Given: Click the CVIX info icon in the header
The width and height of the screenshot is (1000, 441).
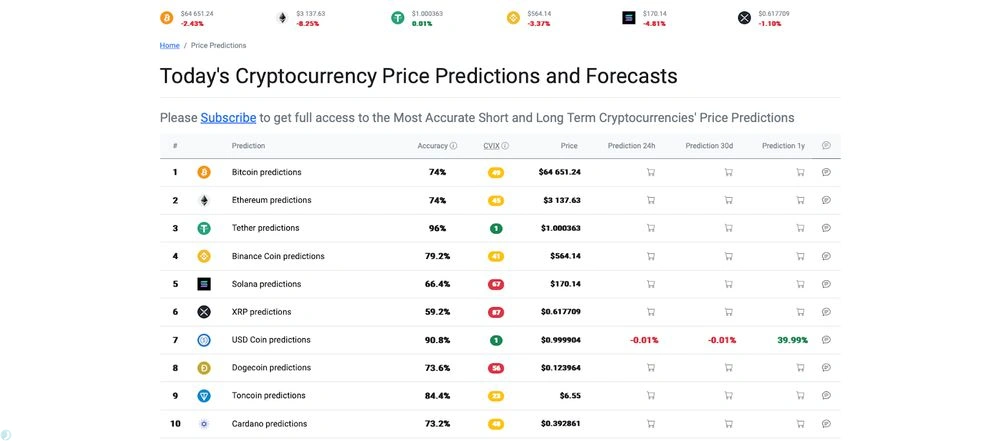Looking at the screenshot, I should point(505,146).
